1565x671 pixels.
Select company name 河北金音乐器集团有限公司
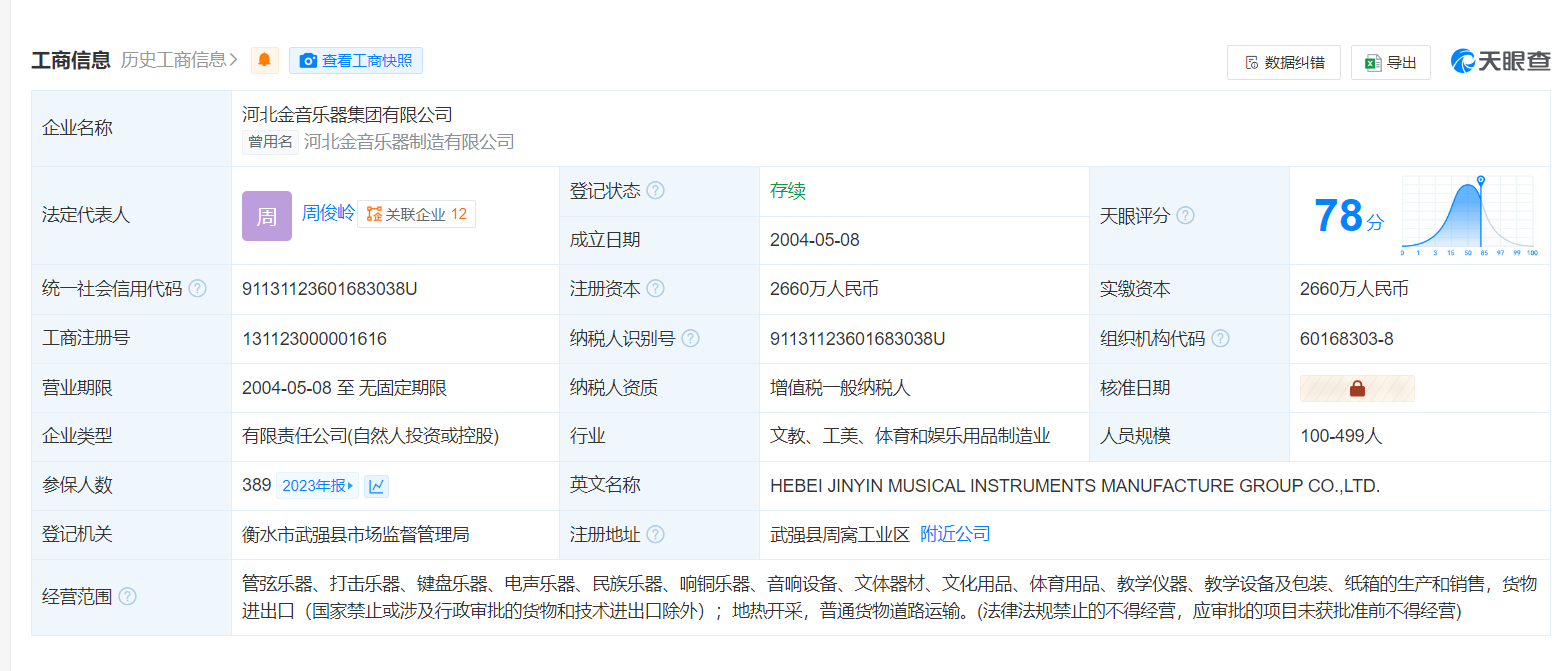347,115
